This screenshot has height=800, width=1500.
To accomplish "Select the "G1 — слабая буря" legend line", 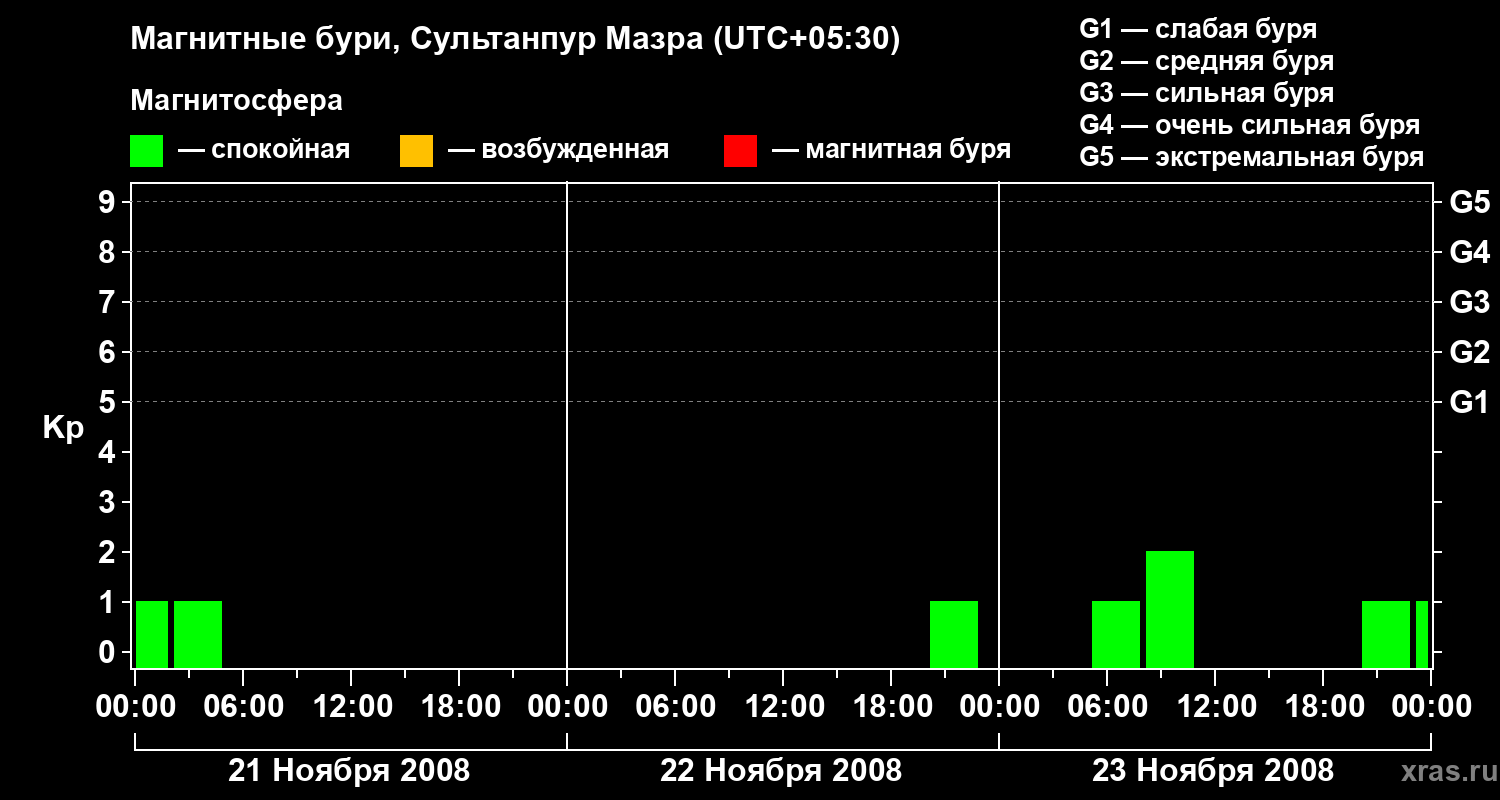I will coord(1198,29).
